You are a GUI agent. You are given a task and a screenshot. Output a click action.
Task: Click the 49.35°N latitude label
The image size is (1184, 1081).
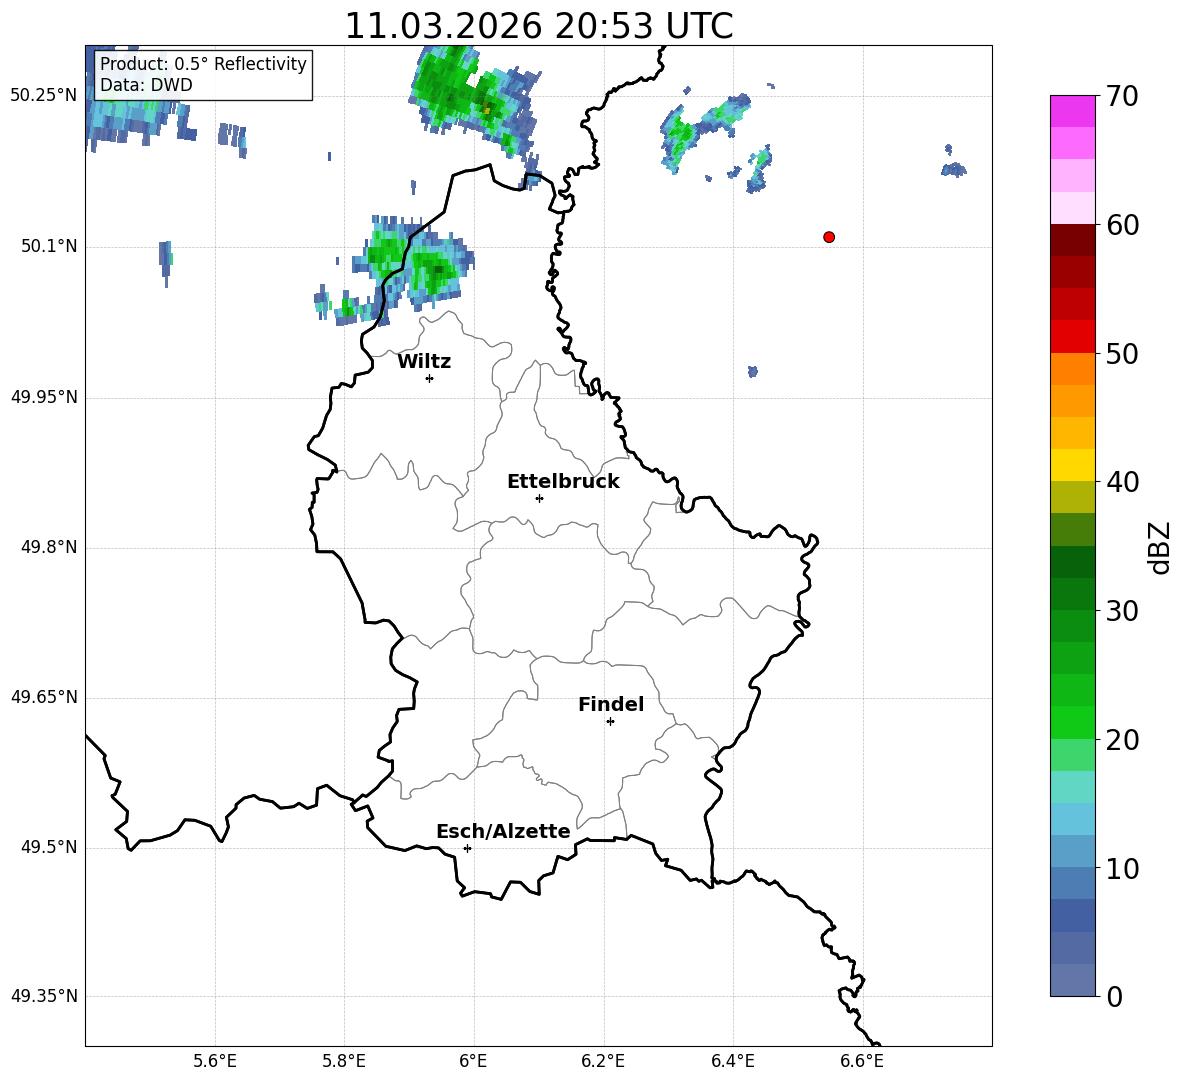(44, 996)
